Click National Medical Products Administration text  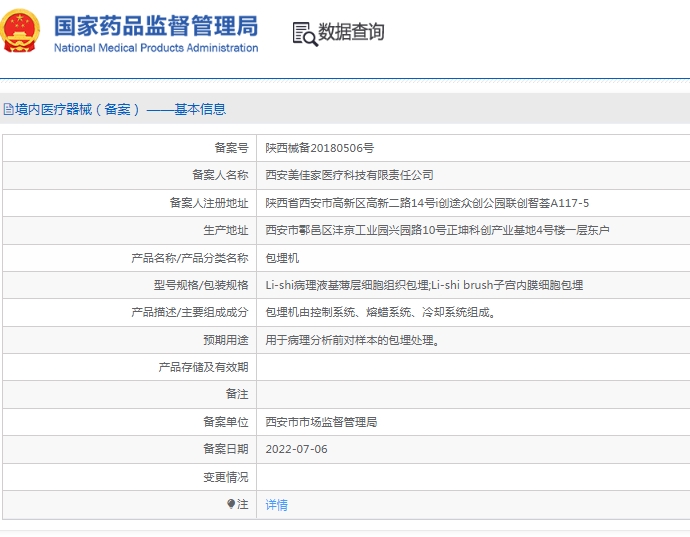tap(156, 48)
